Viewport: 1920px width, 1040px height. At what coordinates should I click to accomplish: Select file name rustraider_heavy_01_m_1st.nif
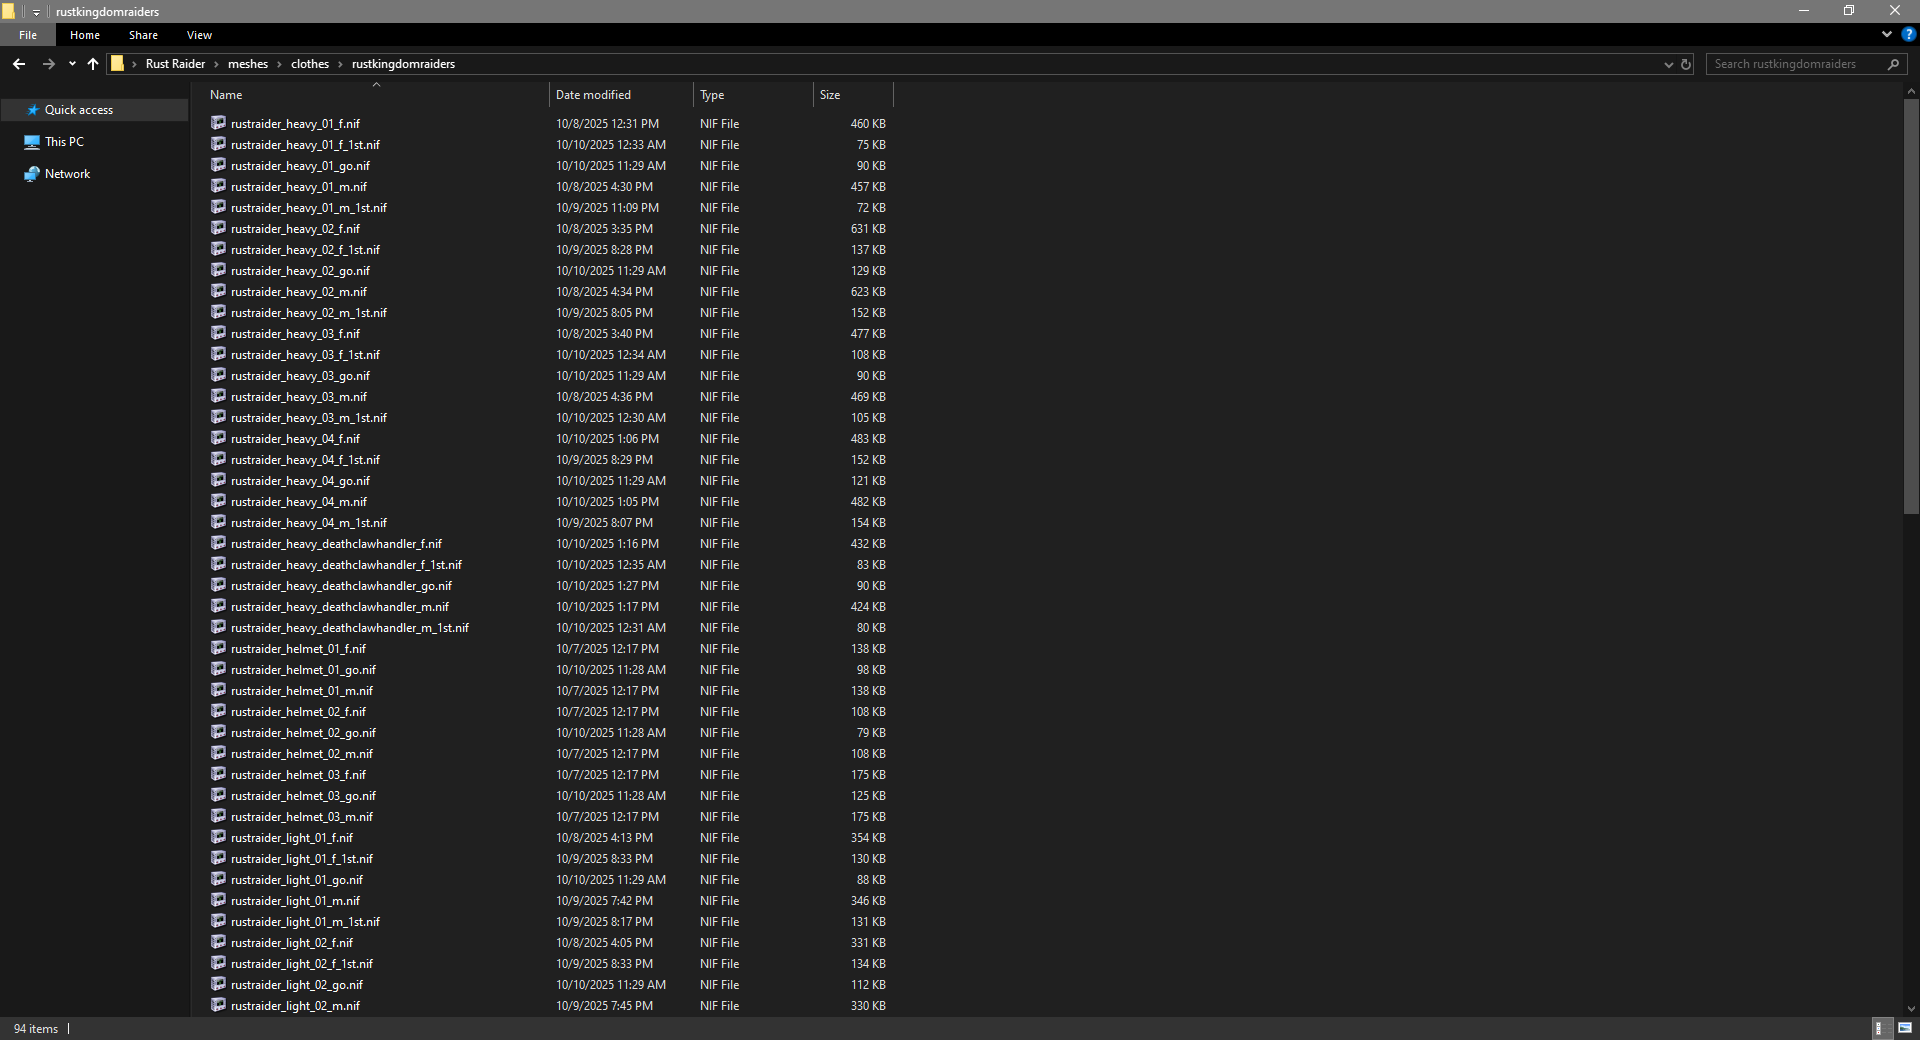click(x=309, y=208)
